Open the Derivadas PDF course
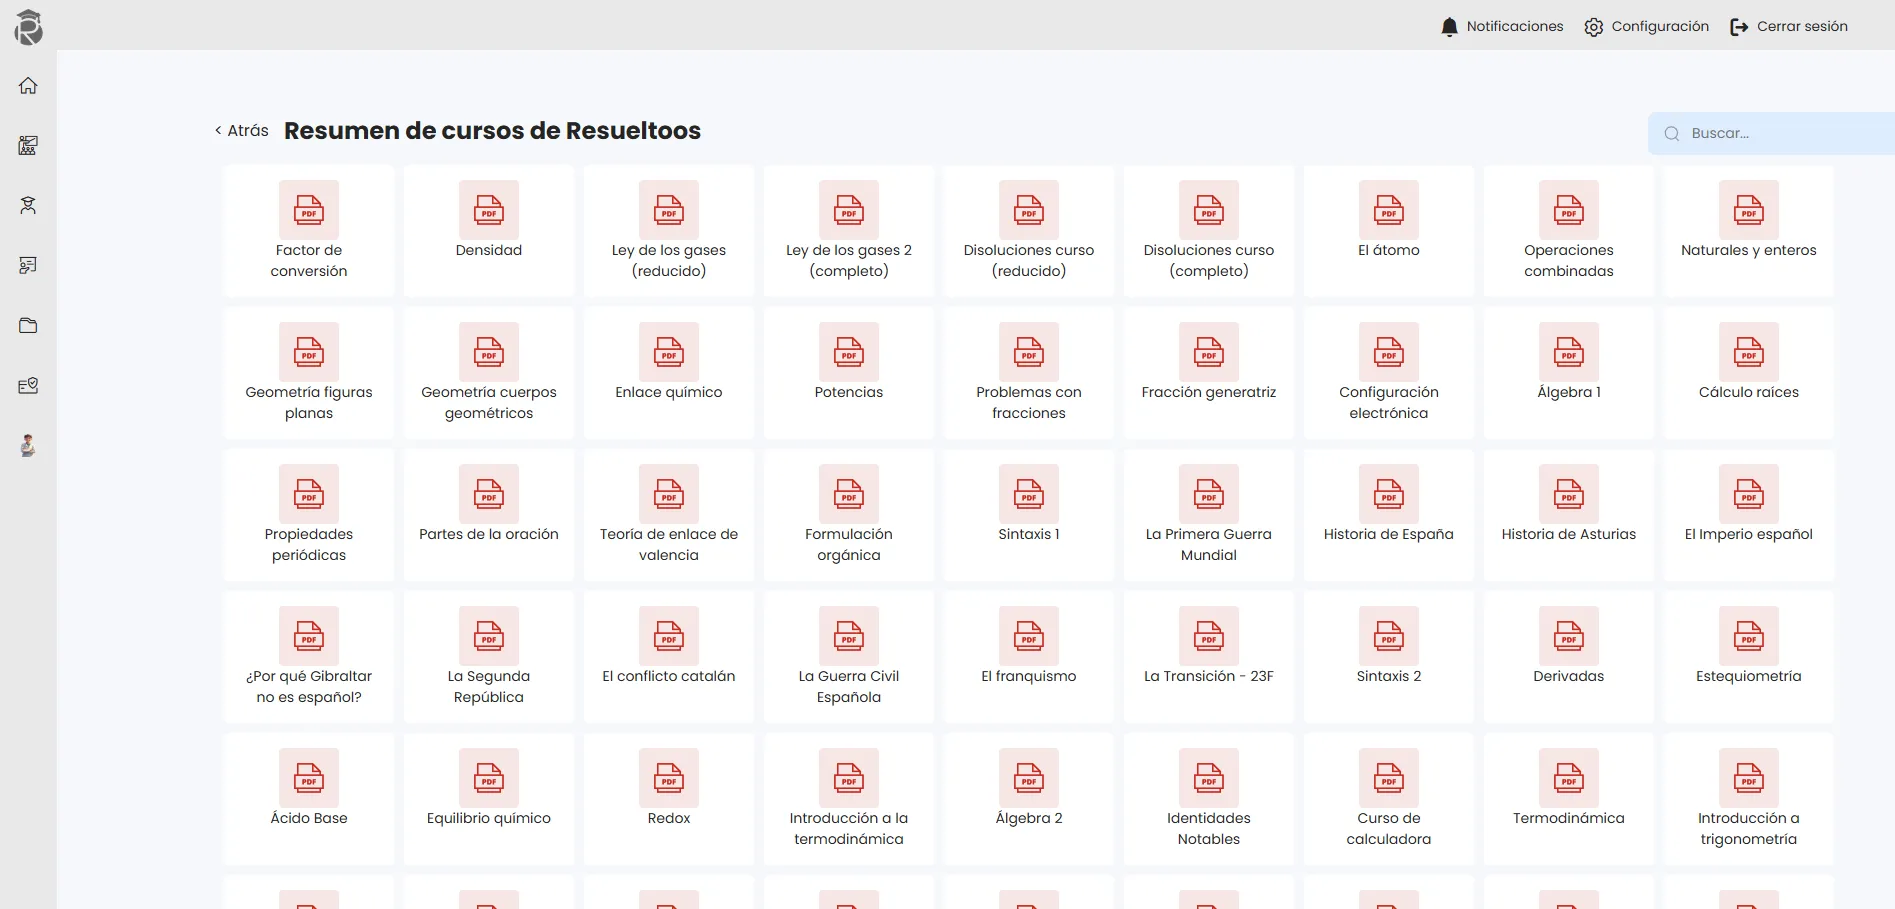This screenshot has width=1895, height=909. coord(1568,657)
